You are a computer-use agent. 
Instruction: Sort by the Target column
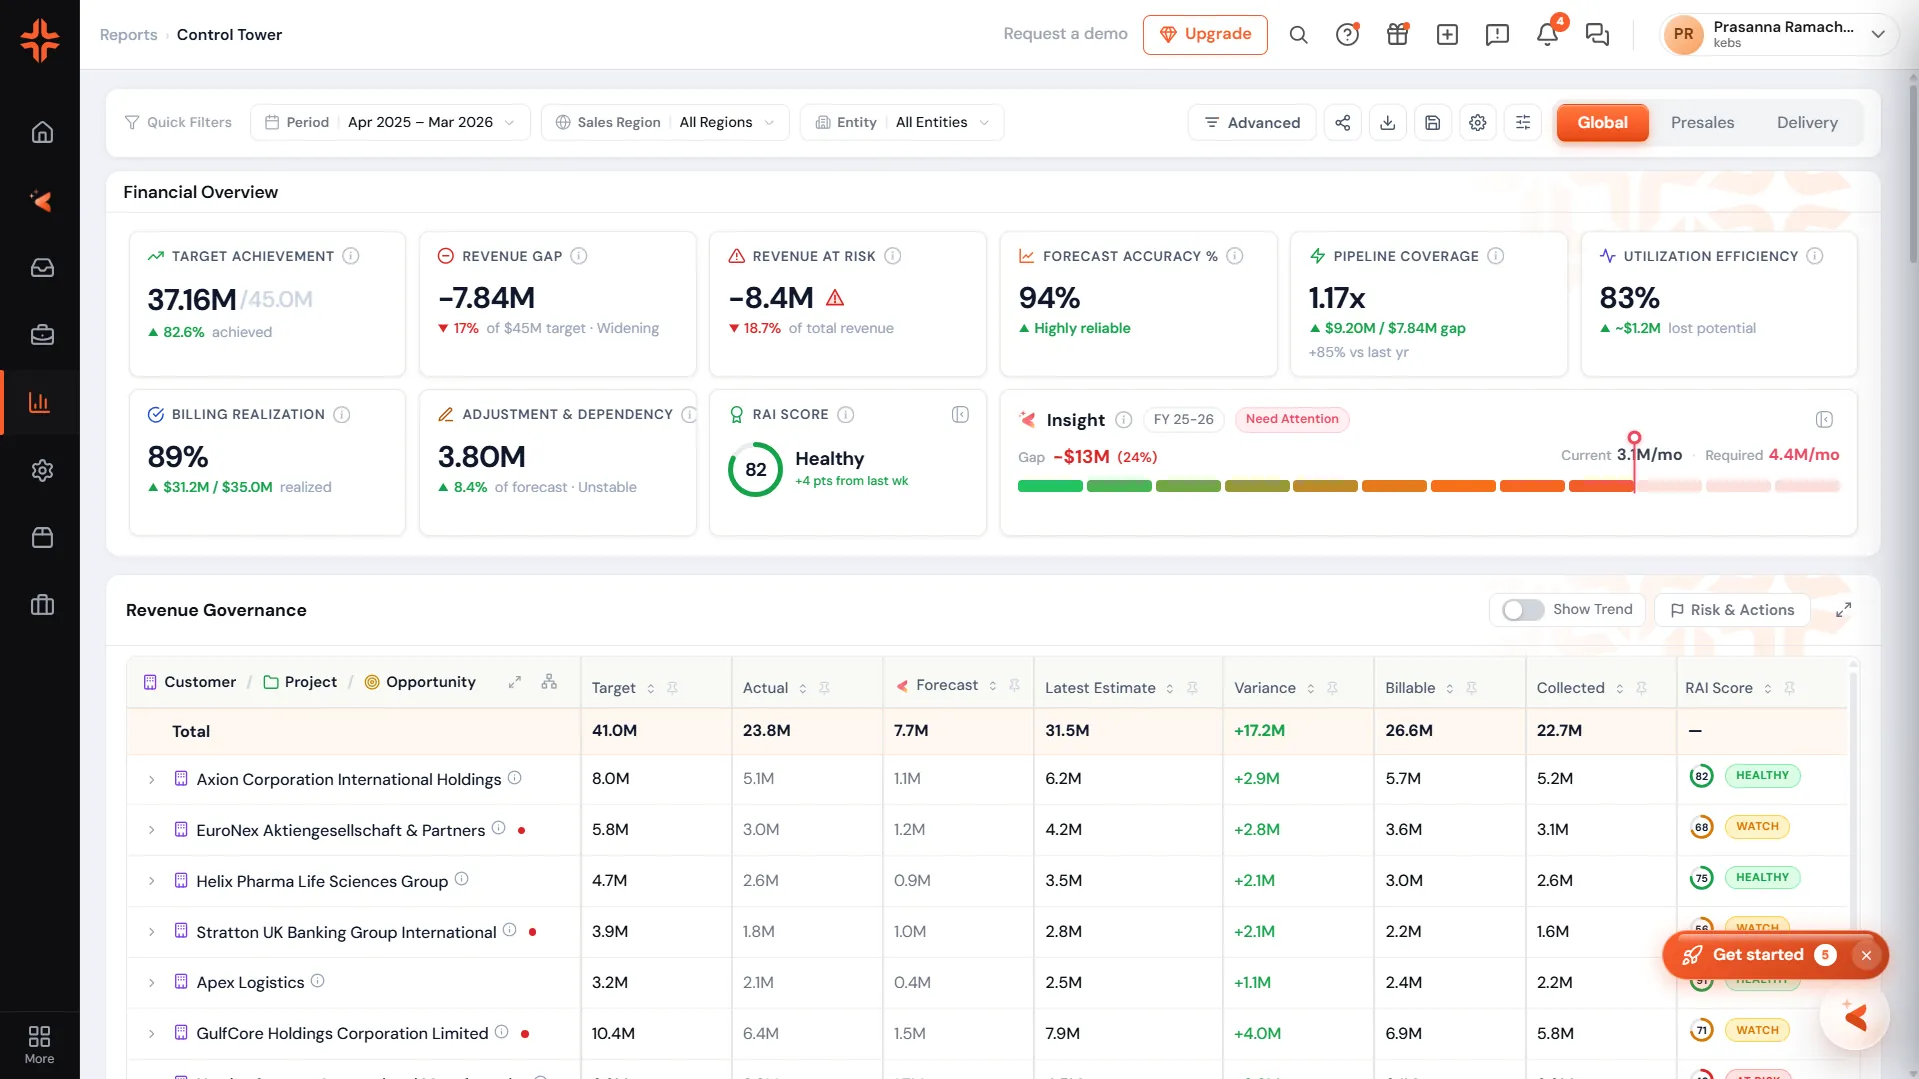[650, 688]
